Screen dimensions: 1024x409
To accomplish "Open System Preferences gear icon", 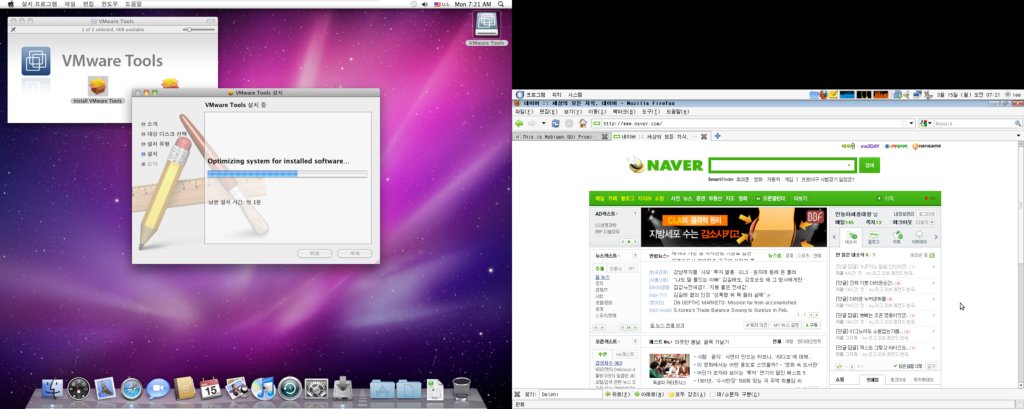I will coord(316,389).
